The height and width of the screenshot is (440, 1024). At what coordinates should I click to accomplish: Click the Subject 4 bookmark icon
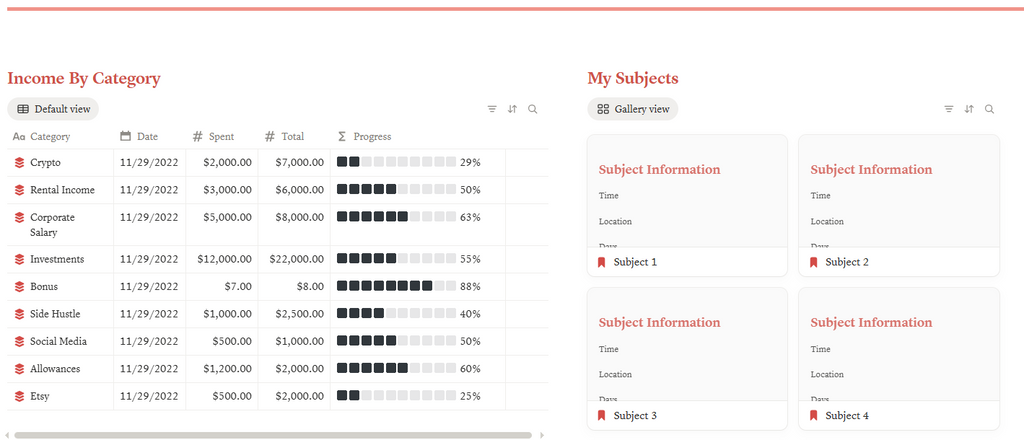click(x=813, y=415)
